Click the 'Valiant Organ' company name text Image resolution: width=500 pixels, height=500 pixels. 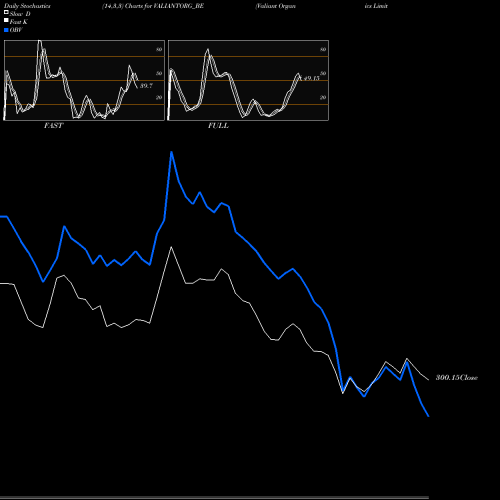point(276,6)
